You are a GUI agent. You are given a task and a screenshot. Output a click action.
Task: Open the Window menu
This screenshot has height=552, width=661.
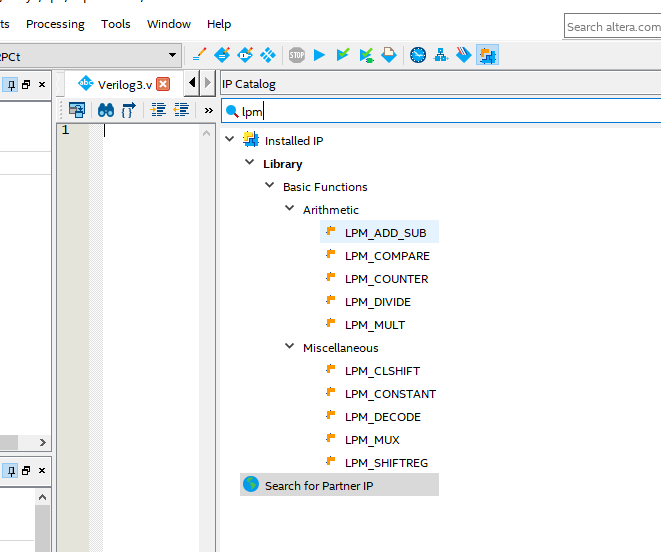(x=169, y=24)
